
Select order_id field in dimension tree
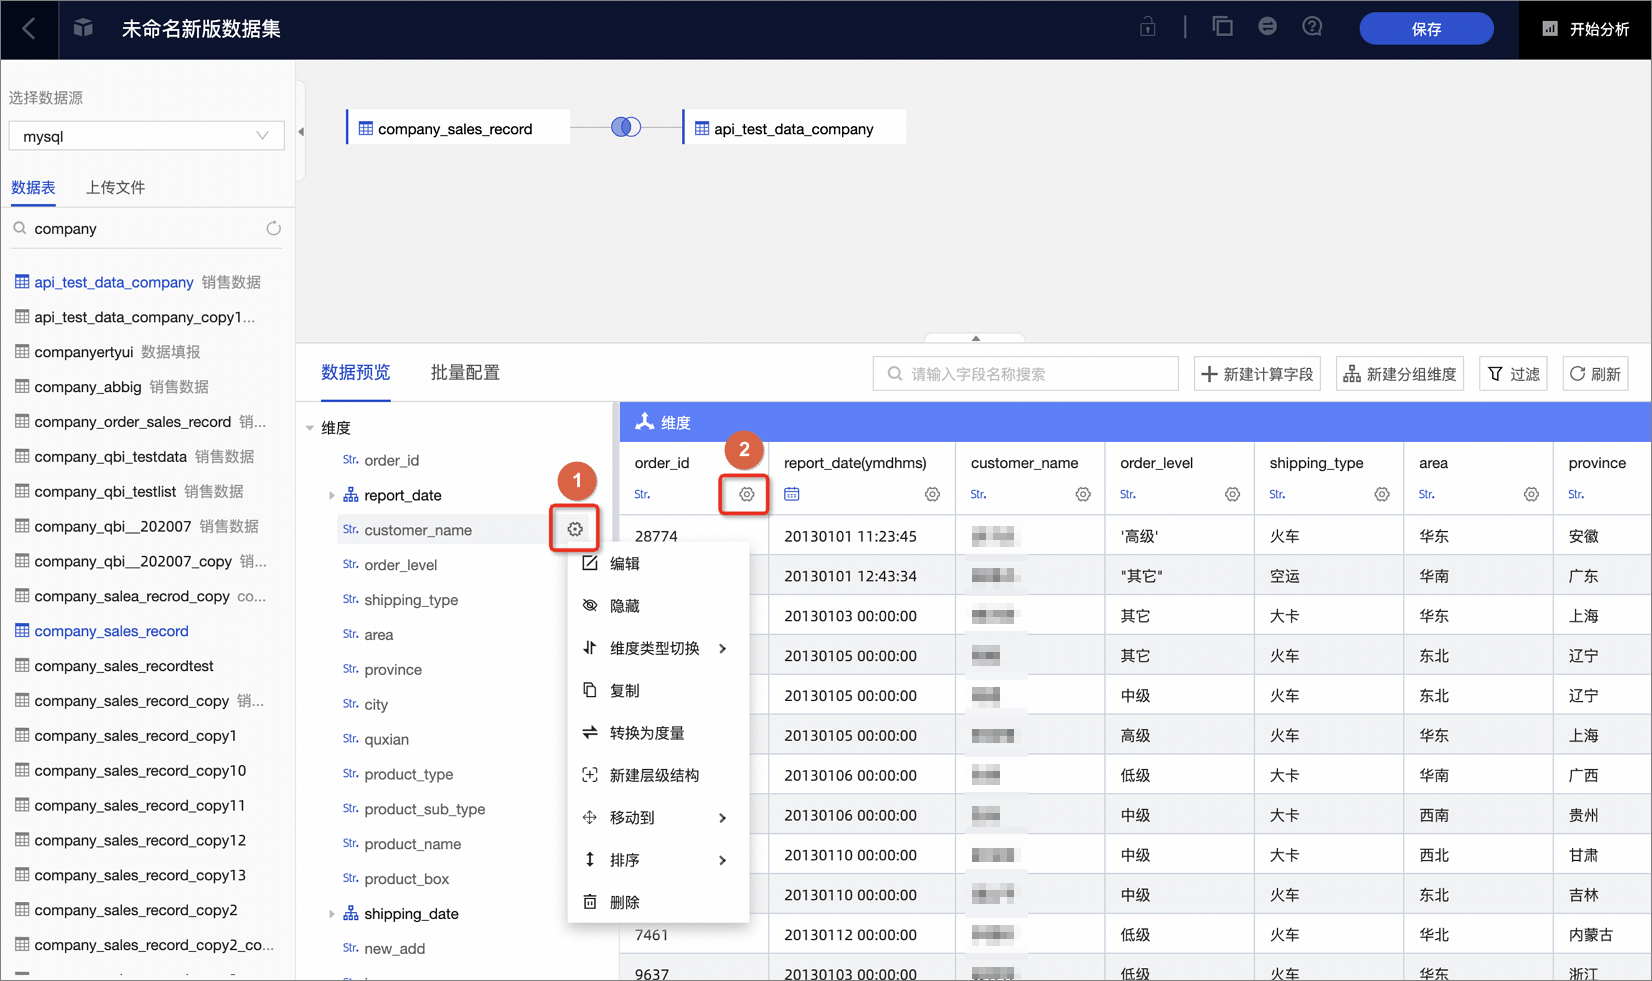pos(392,460)
